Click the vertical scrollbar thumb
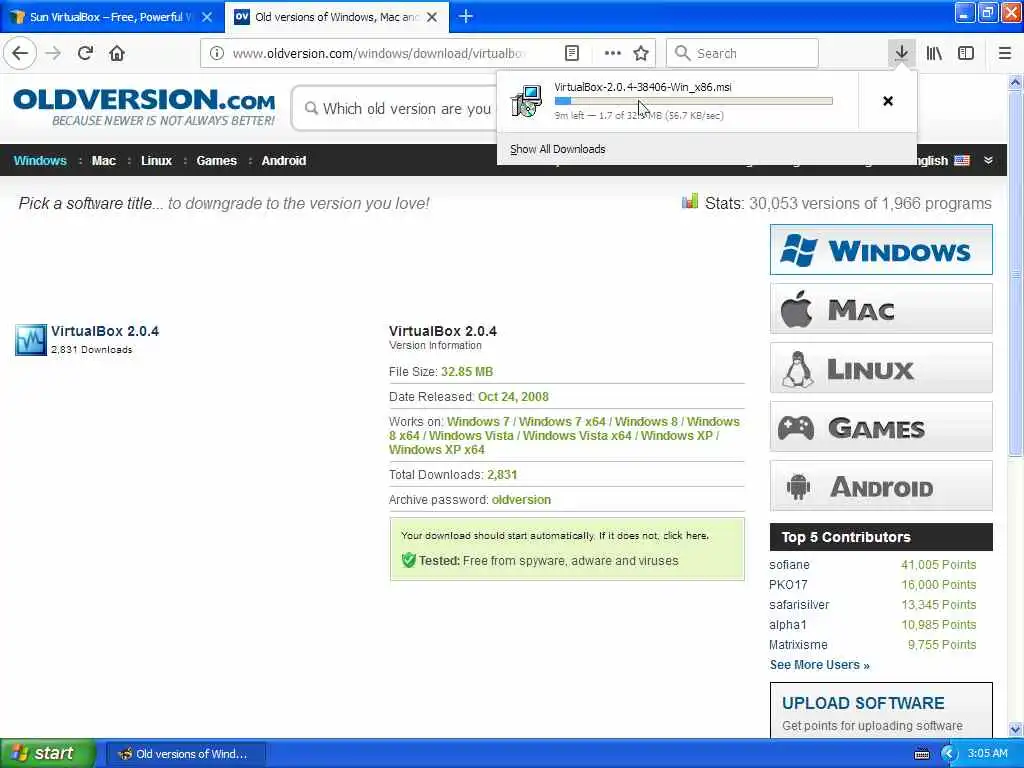1024x768 pixels. coord(1015,274)
